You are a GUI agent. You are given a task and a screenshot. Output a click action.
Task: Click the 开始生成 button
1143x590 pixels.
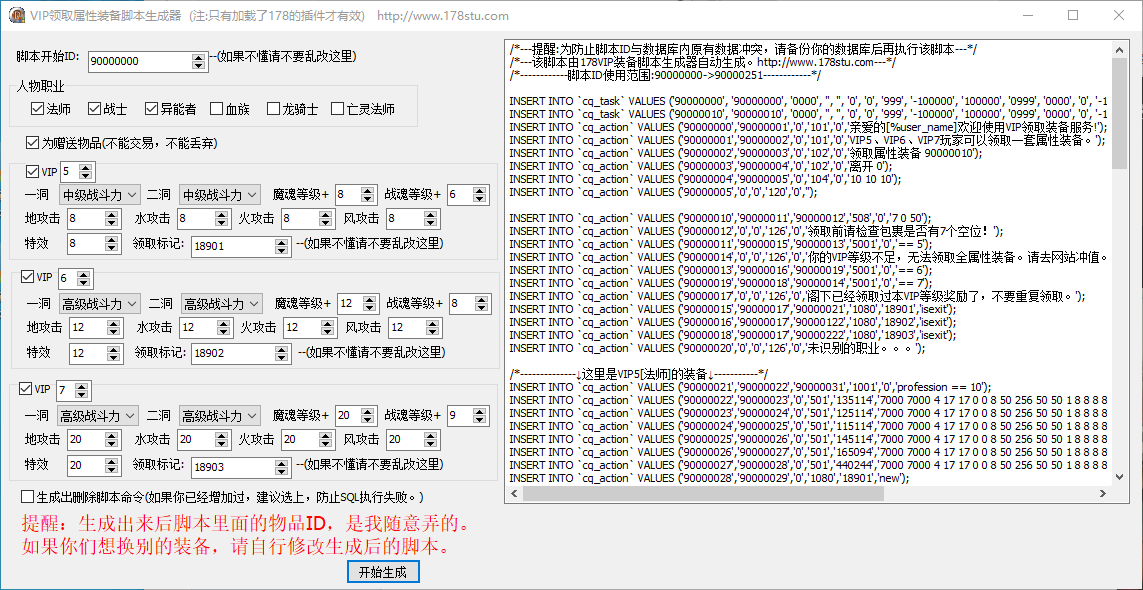(x=383, y=572)
